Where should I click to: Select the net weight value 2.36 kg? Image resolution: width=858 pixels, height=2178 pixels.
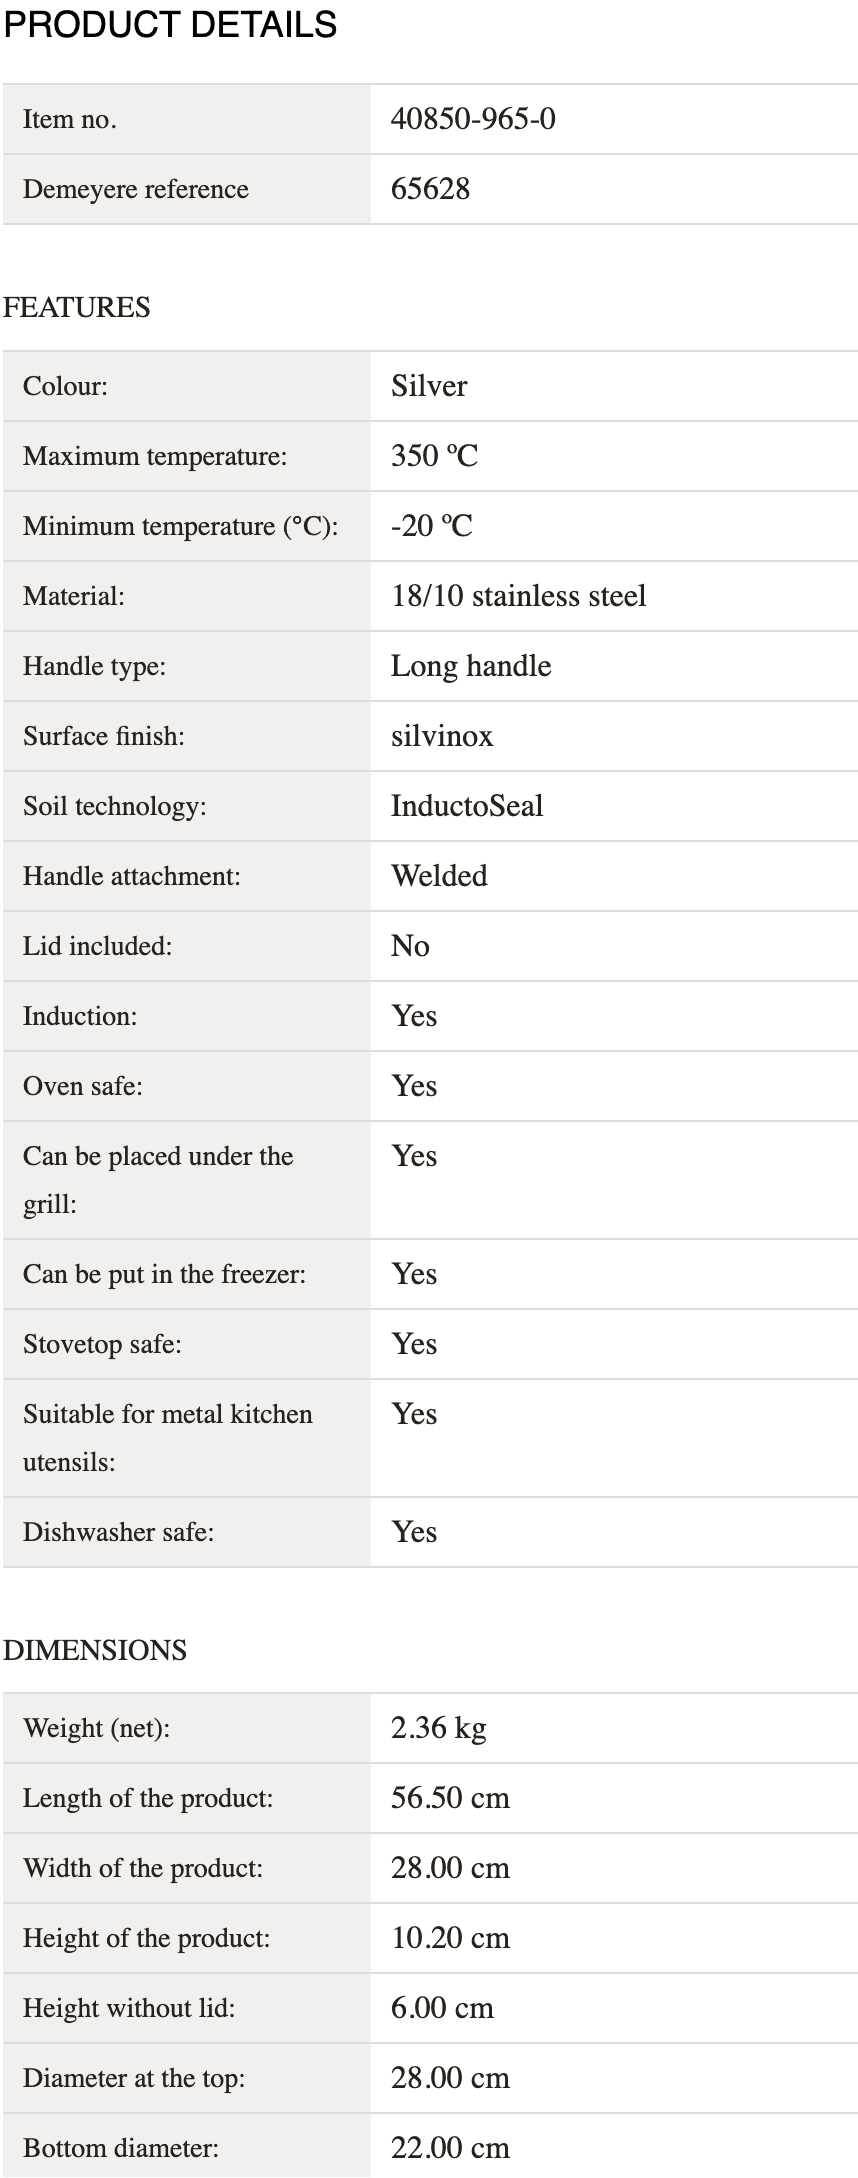coord(439,1728)
